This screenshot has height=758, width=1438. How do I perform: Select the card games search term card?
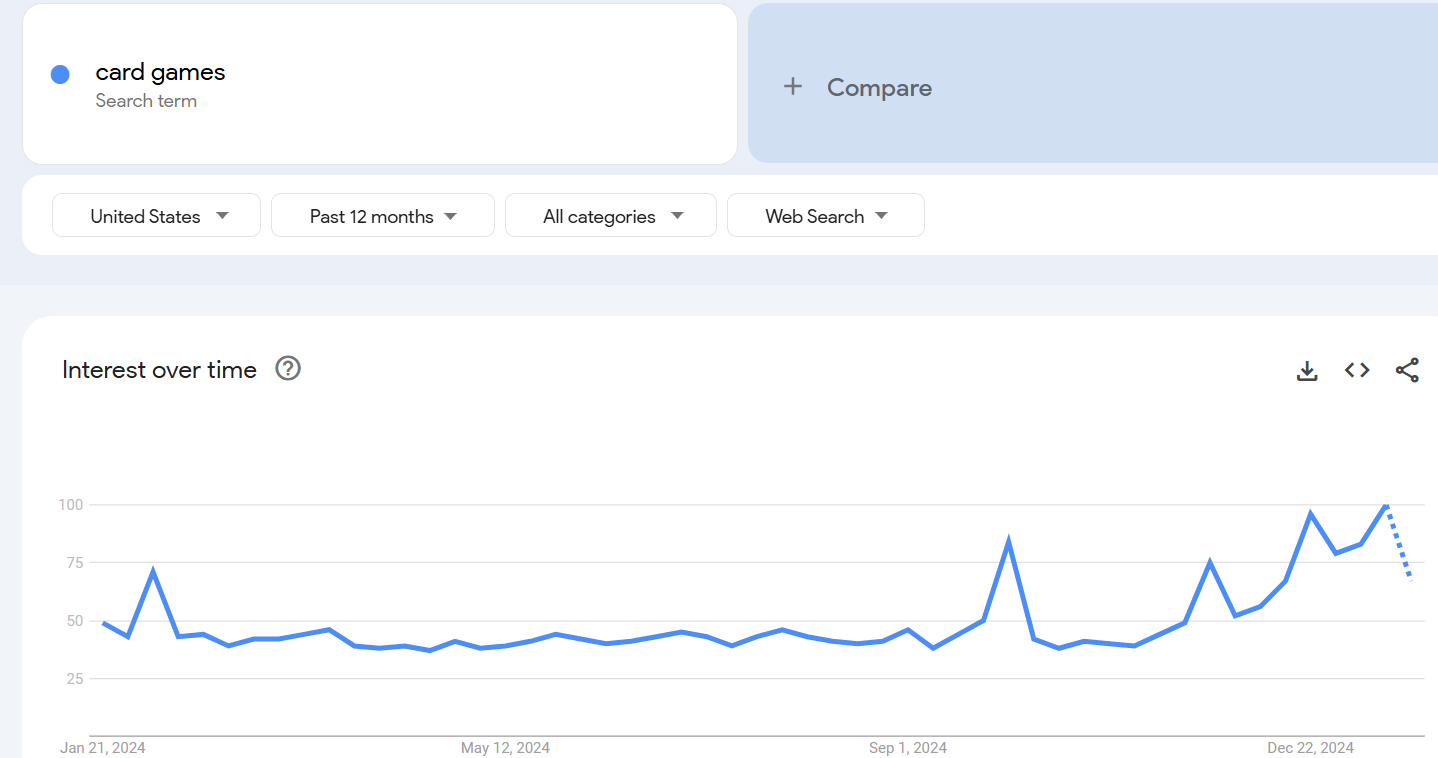click(379, 84)
